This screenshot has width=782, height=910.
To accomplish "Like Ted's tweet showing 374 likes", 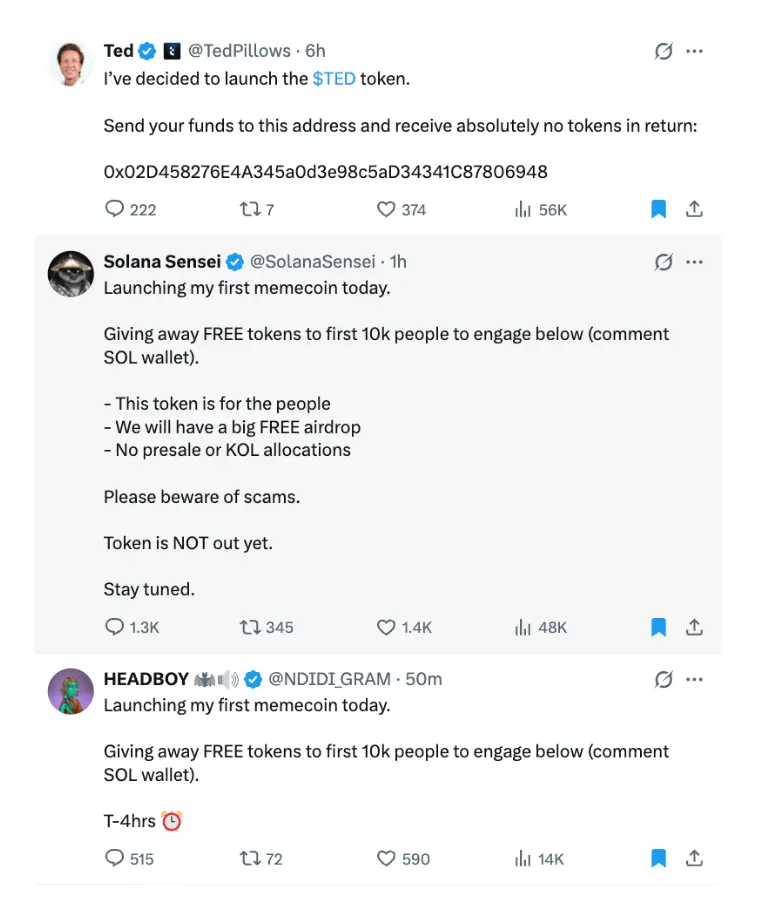I will point(386,209).
